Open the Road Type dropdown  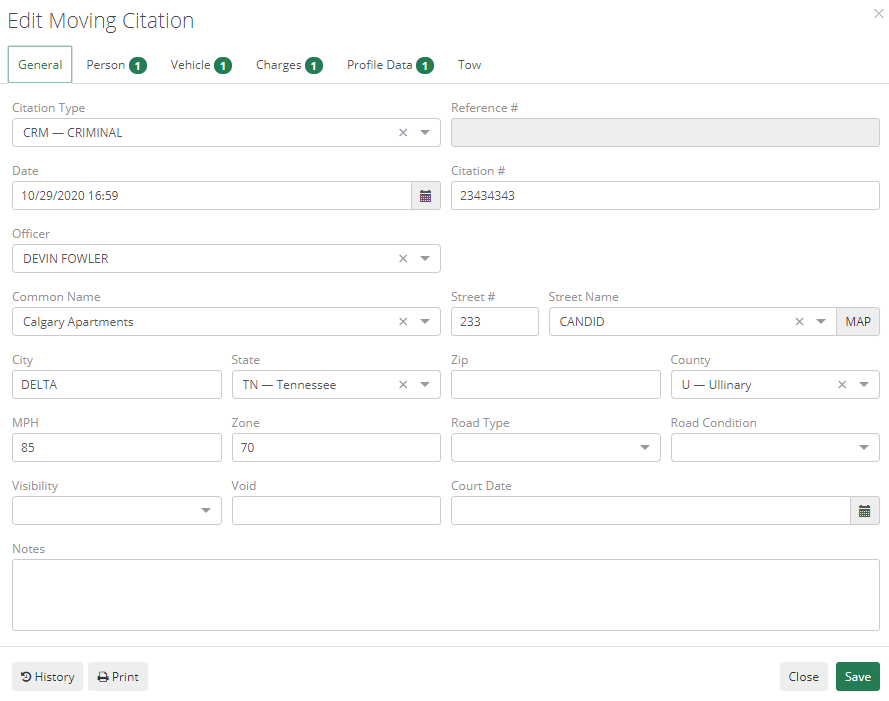[x=556, y=447]
